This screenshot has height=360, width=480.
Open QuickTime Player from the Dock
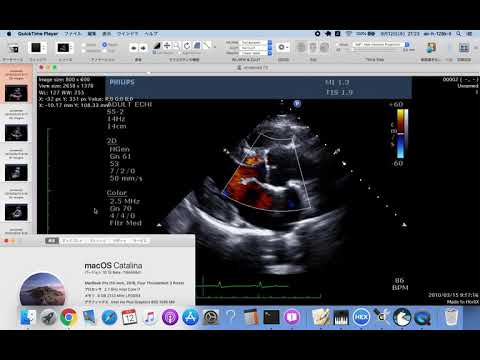pyautogui.click(x=422, y=317)
